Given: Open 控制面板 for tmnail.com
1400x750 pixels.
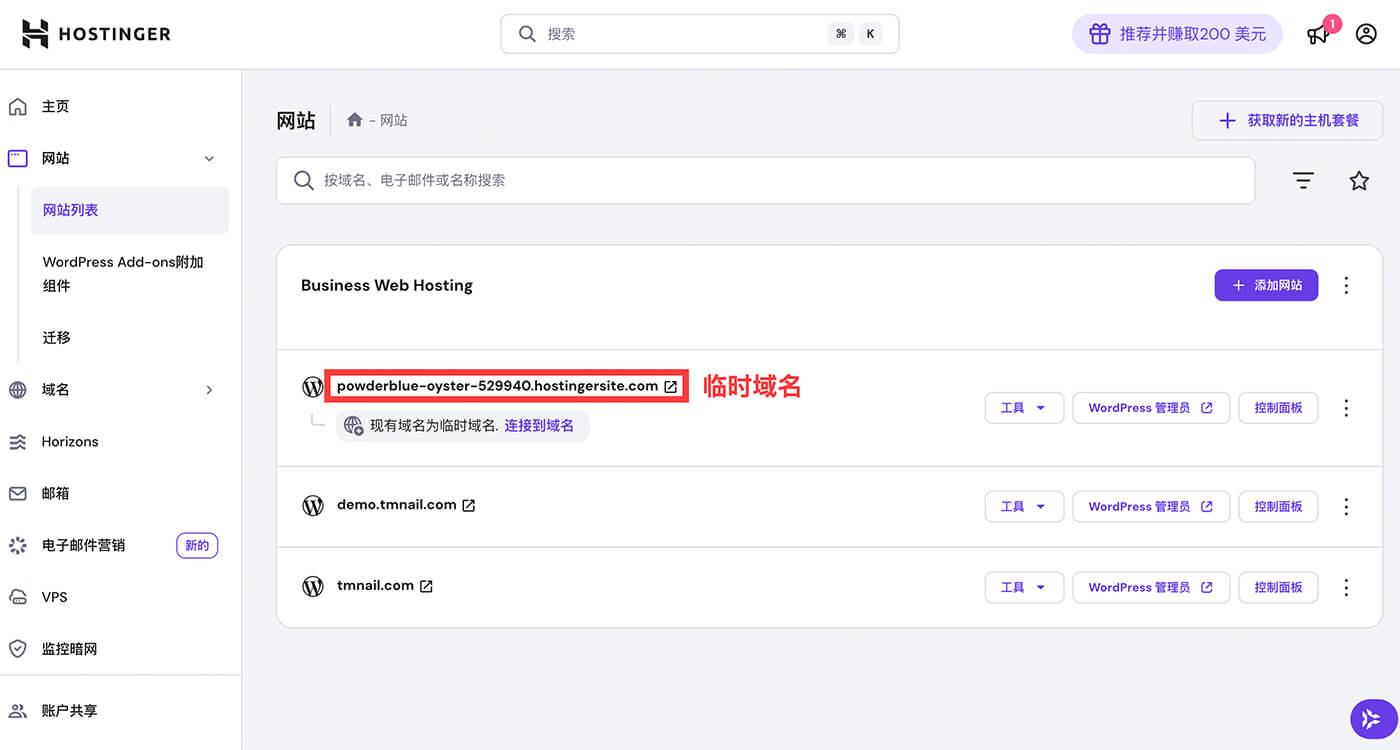Looking at the screenshot, I should pyautogui.click(x=1278, y=587).
